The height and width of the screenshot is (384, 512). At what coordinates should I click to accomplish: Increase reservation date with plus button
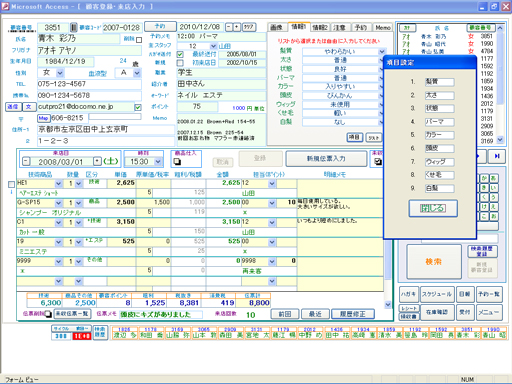pyautogui.click(x=237, y=27)
